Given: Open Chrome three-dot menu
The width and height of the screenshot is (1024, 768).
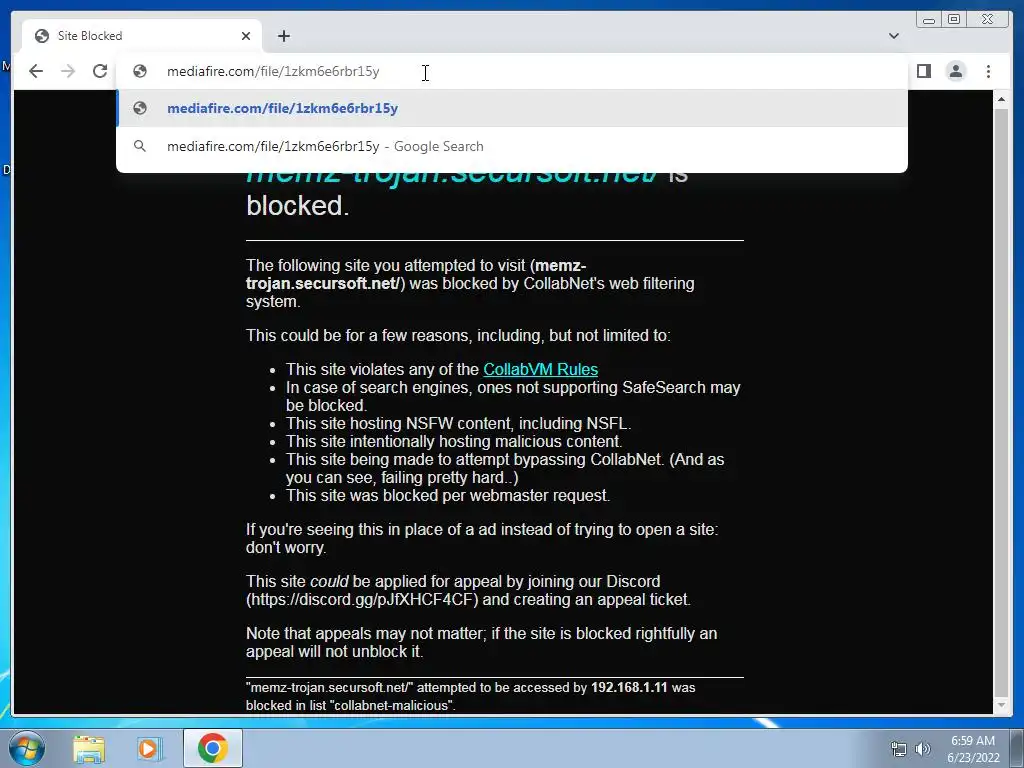Looking at the screenshot, I should click(x=989, y=71).
